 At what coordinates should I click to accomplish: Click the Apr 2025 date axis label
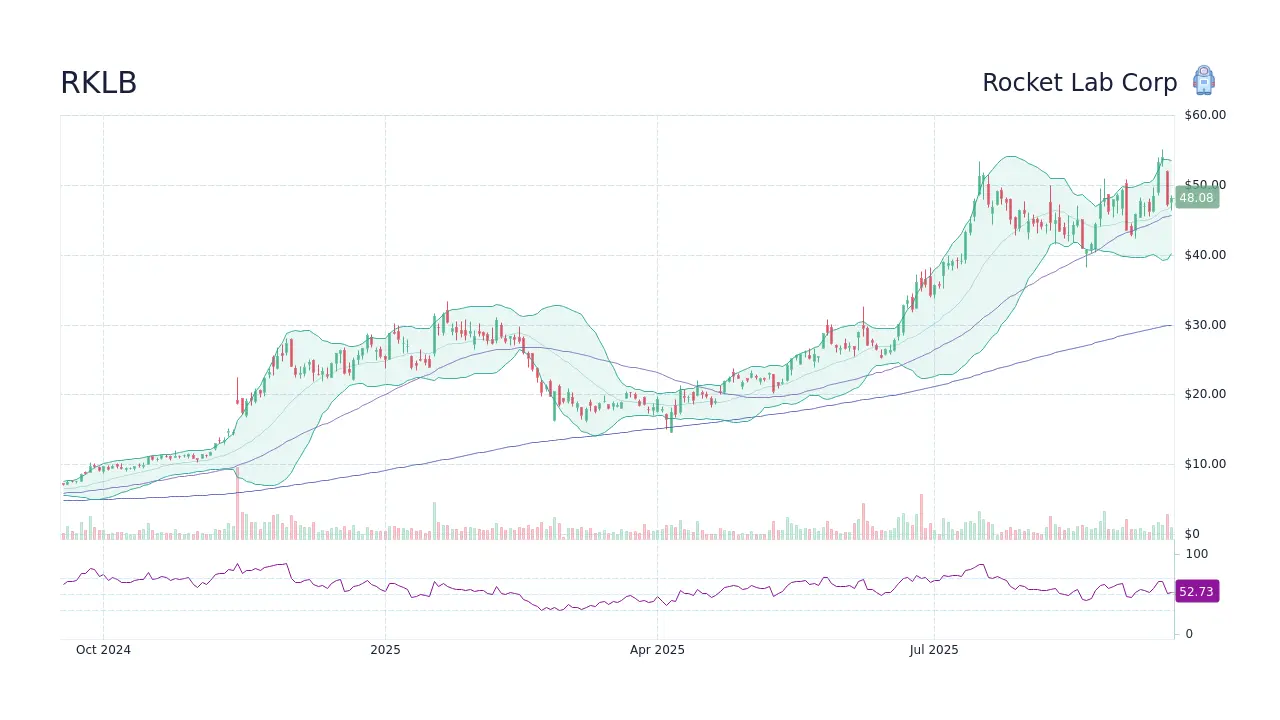[x=657, y=650]
